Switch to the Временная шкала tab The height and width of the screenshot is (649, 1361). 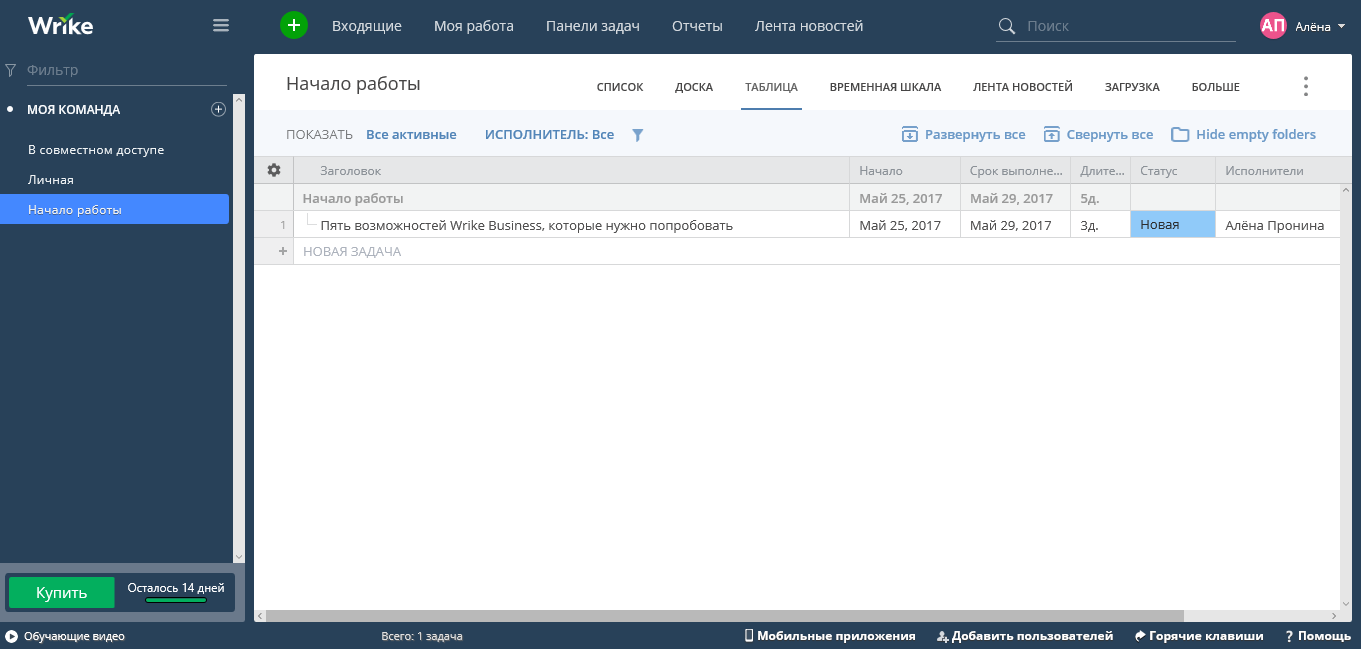click(x=885, y=87)
